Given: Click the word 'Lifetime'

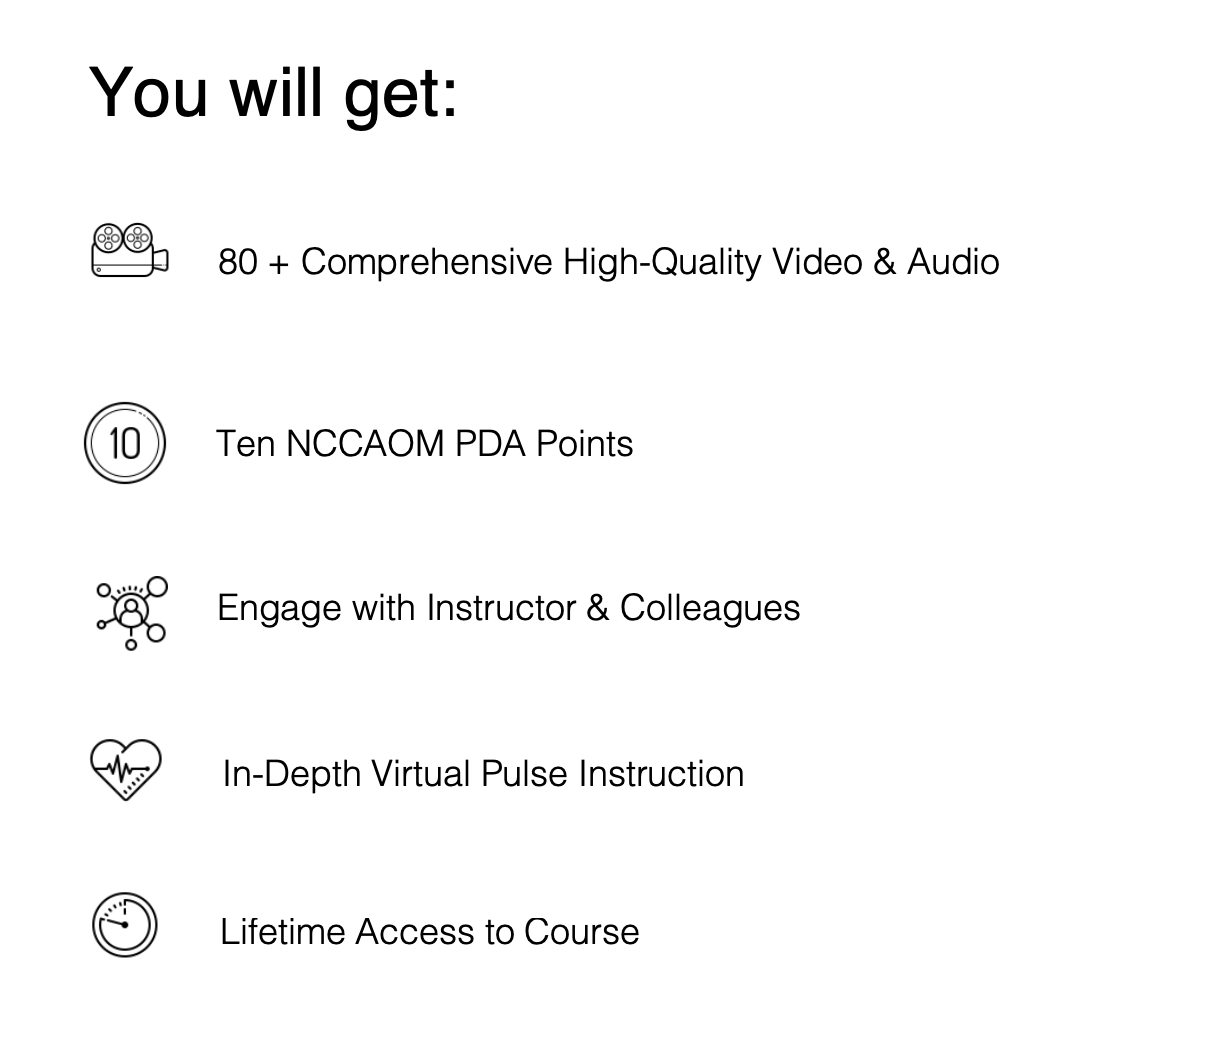Looking at the screenshot, I should click(282, 932).
